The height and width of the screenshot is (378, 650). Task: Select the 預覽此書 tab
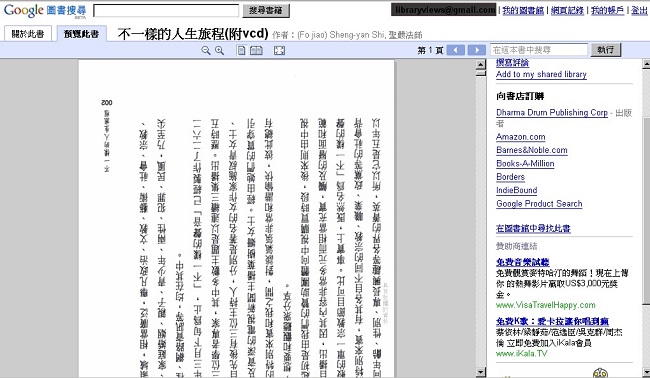[x=81, y=34]
